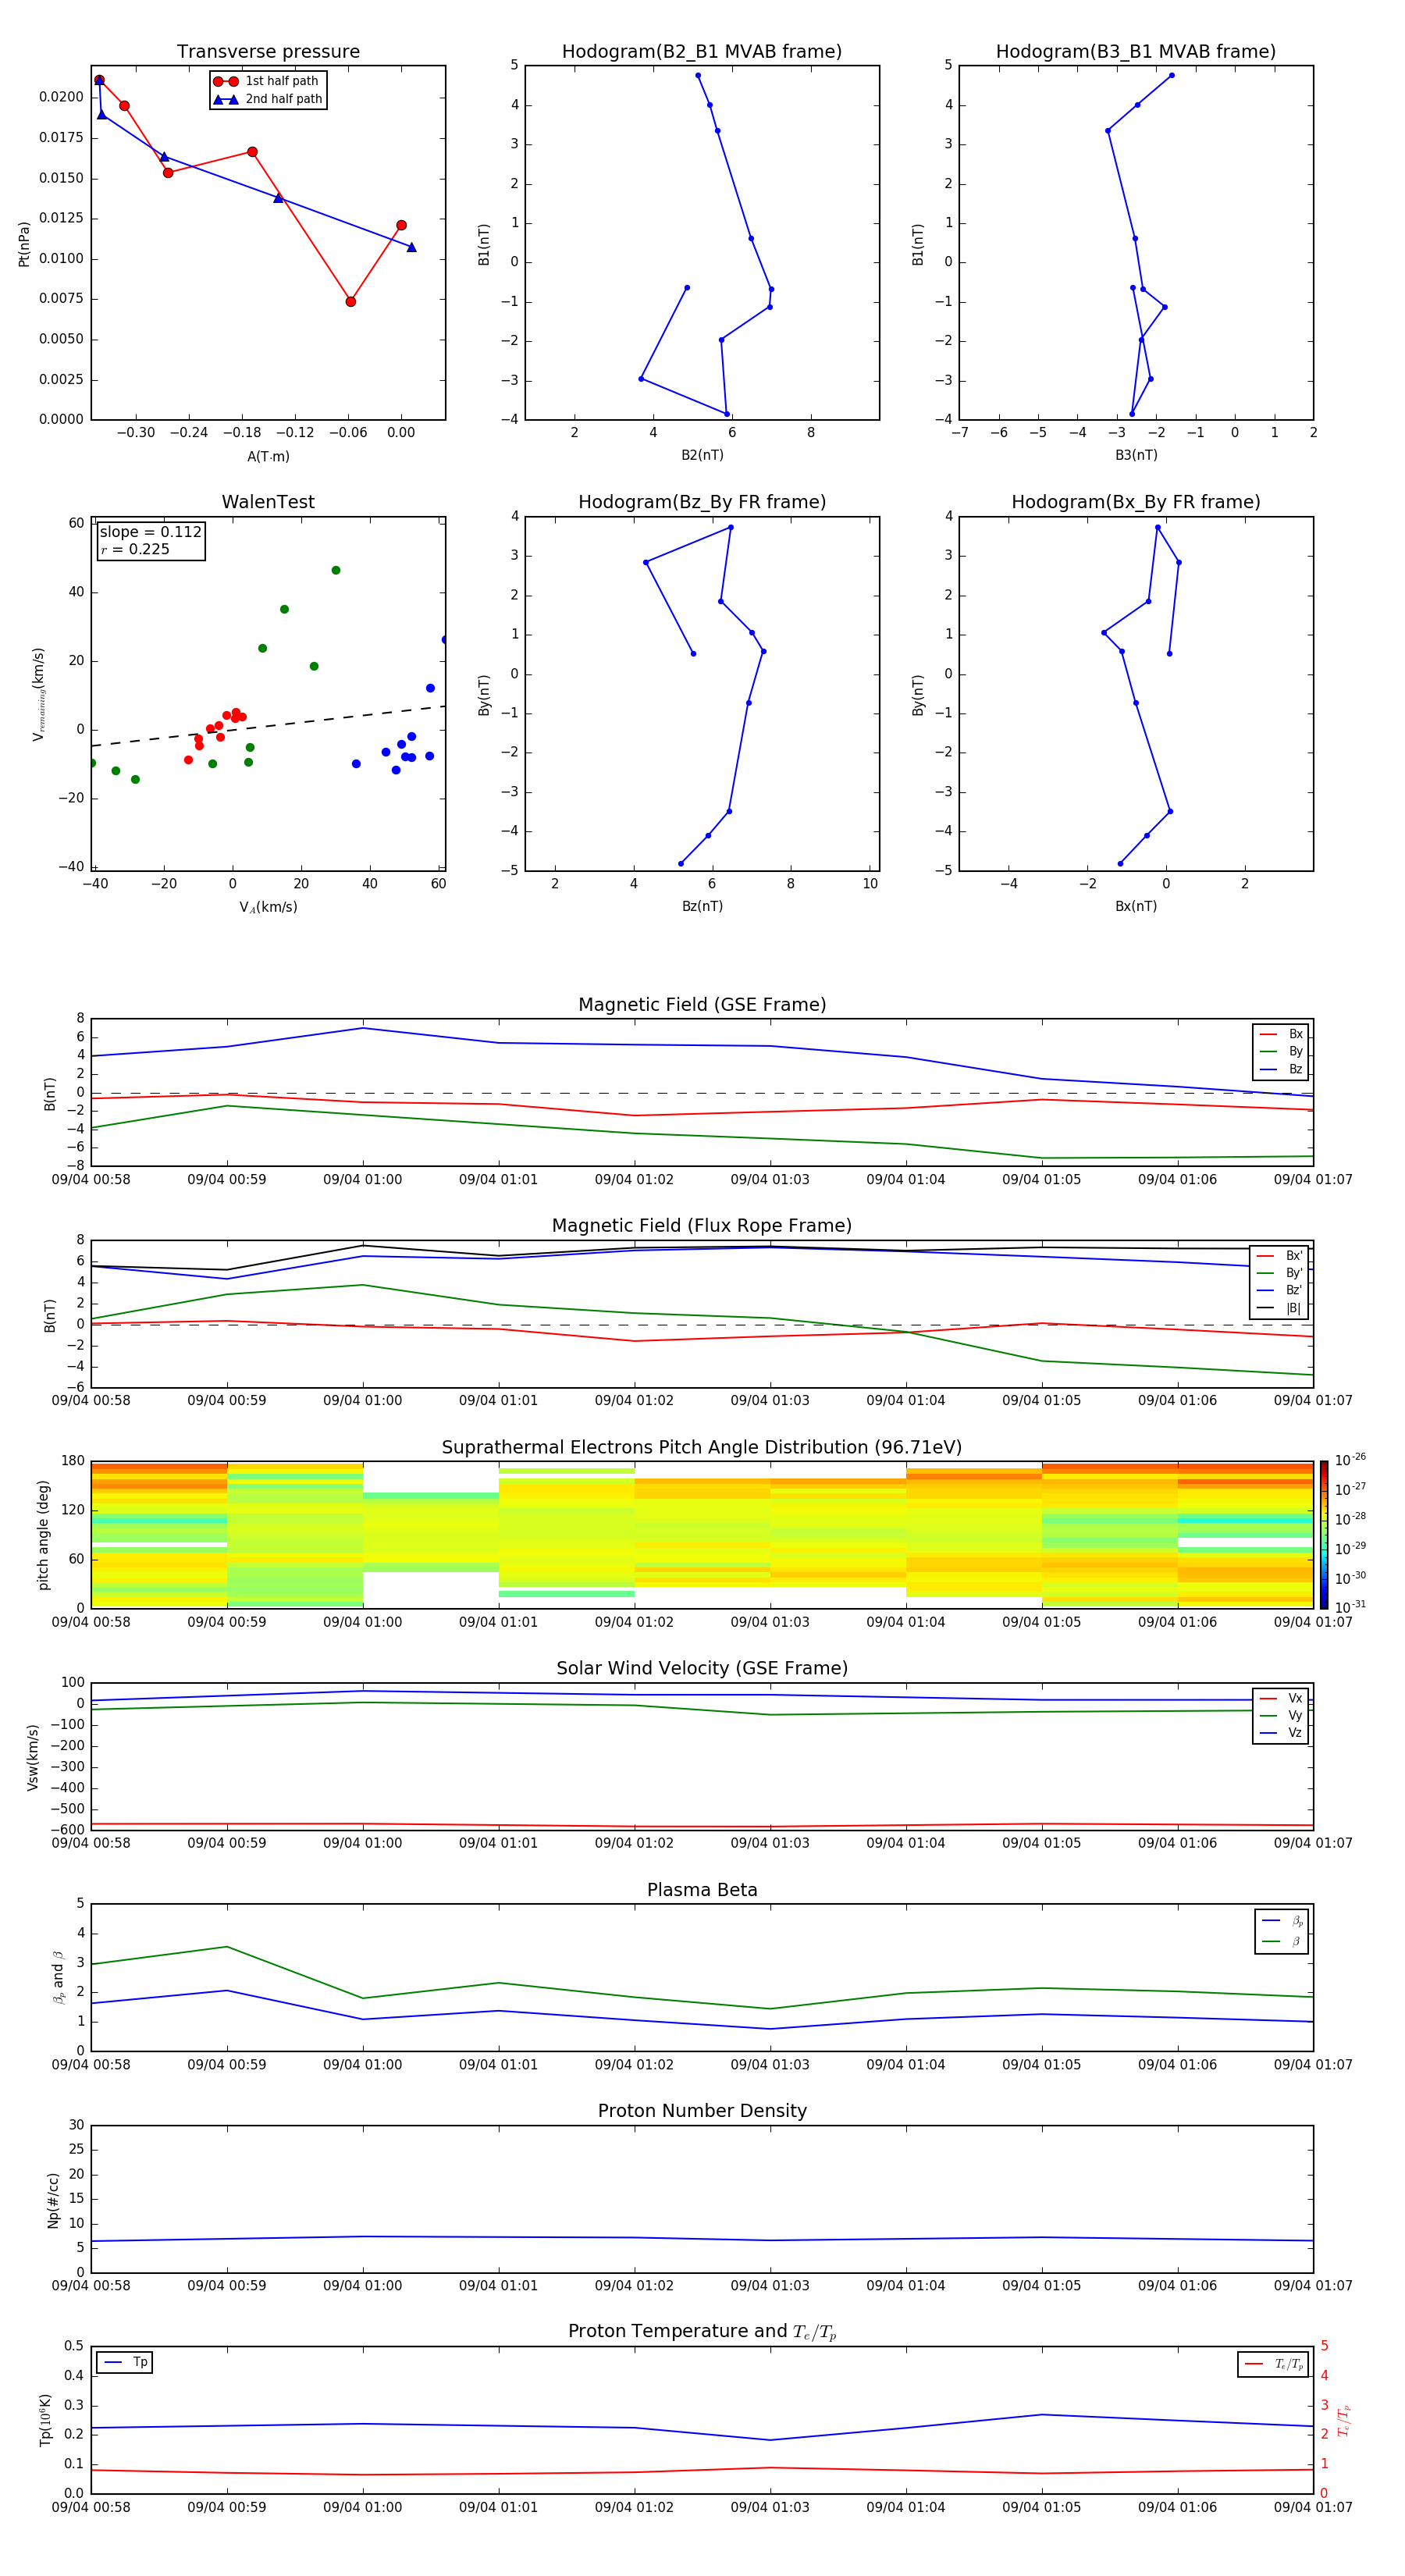Viewport: 1405px width, 2576px height.
Task: Click 'Vz' legend entry in velocity plot
Action: pyautogui.click(x=1281, y=1733)
